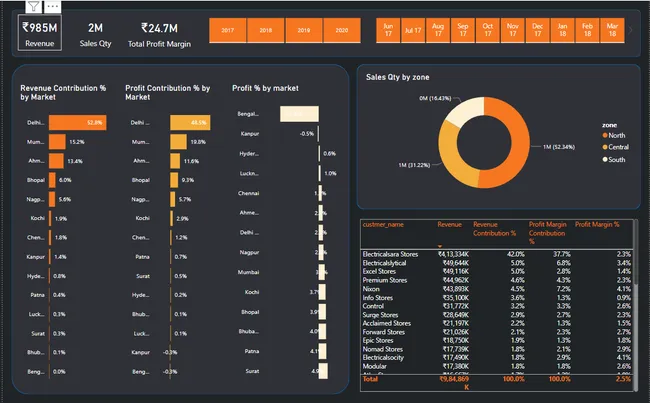Click the ₹4,13,334K revenue cell
This screenshot has width=650, height=403.
453,254
